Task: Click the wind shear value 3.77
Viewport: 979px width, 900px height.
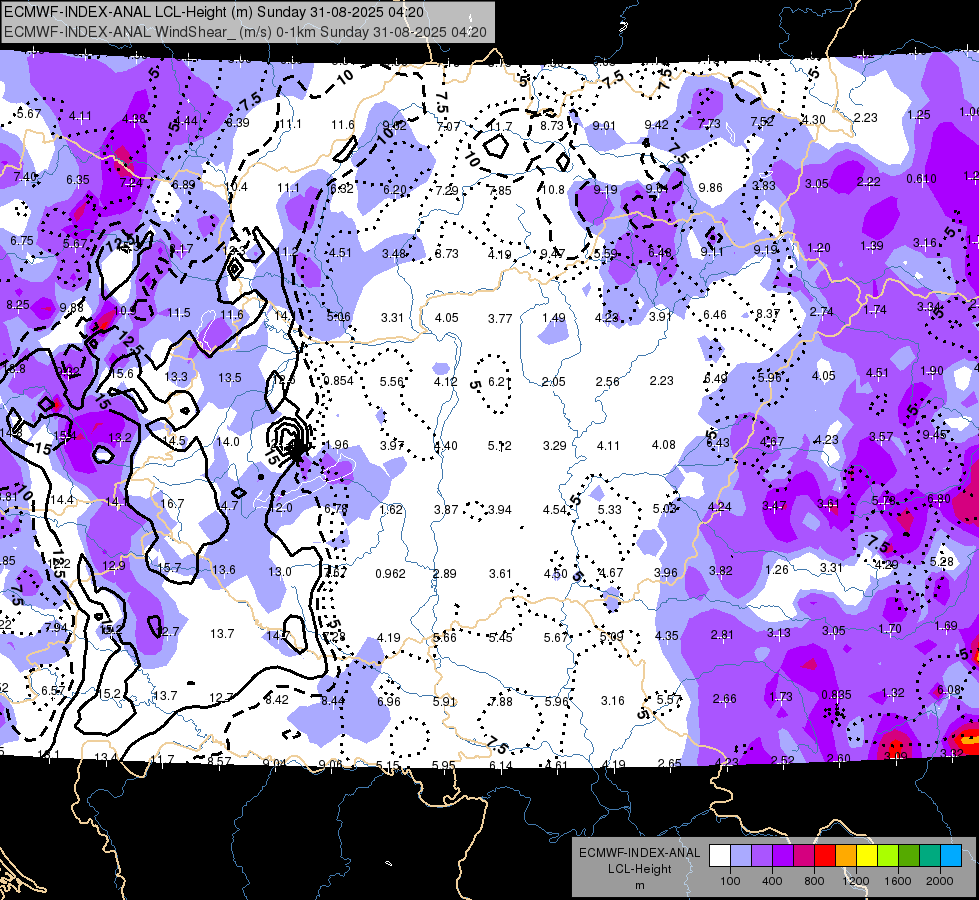Action: (x=500, y=319)
